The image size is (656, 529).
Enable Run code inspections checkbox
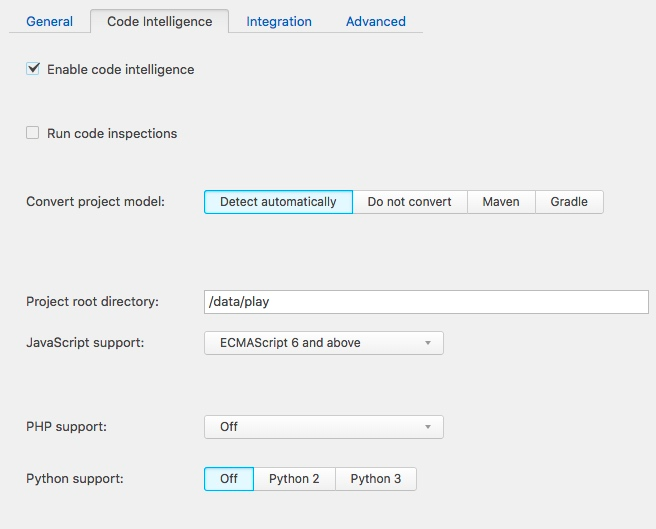33,133
